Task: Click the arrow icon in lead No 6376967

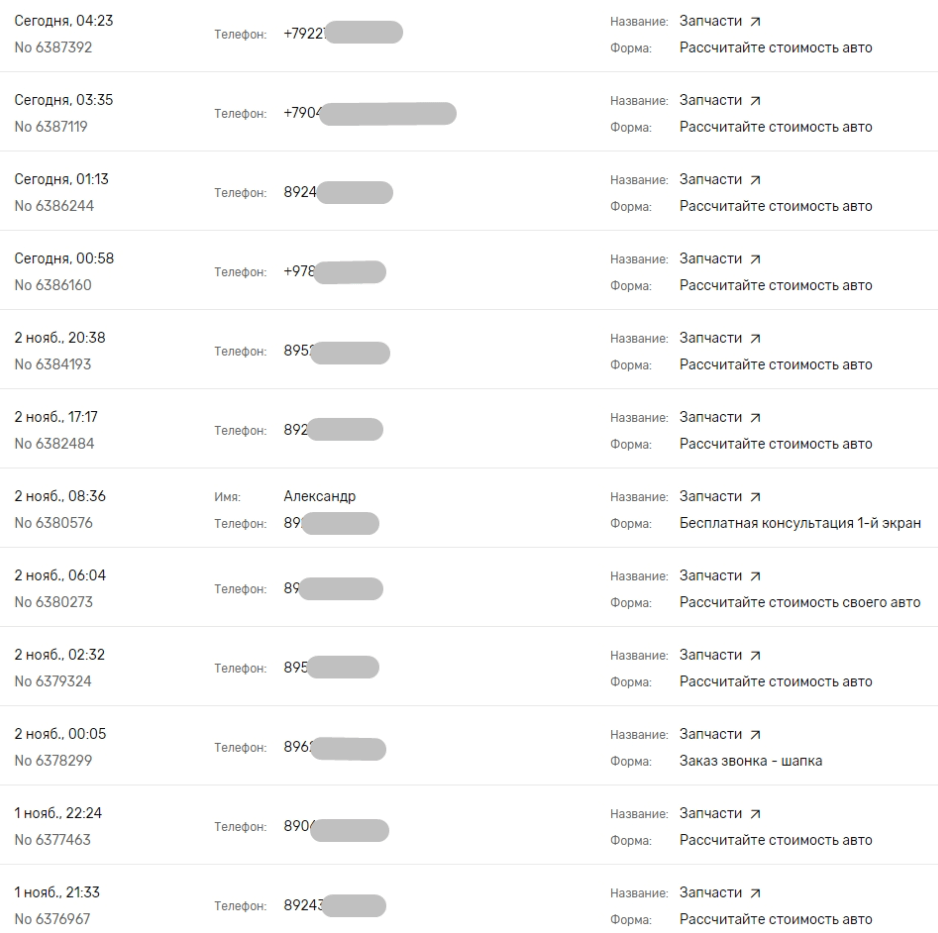Action: tap(754, 892)
